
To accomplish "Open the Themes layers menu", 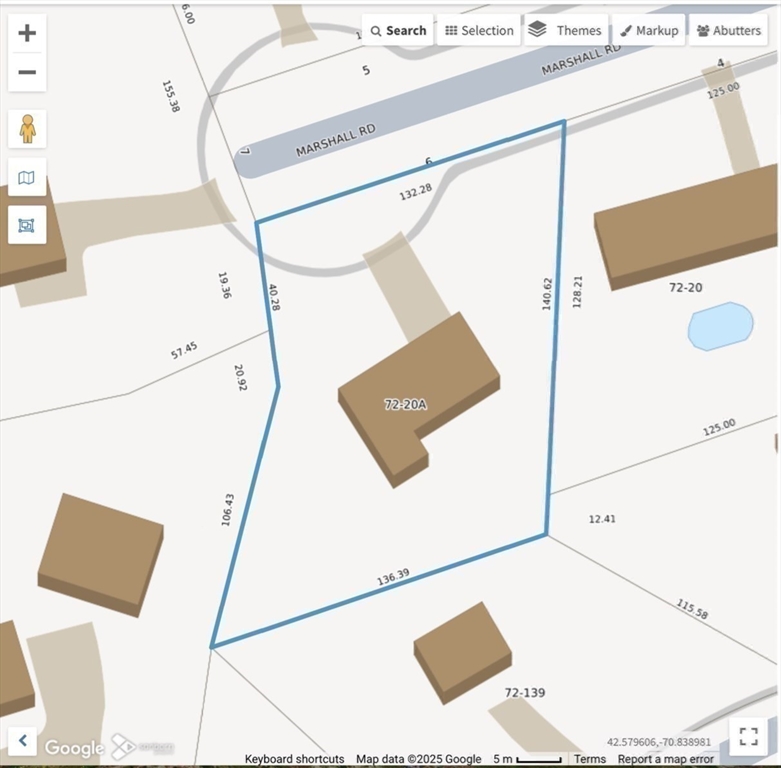I will (566, 30).
